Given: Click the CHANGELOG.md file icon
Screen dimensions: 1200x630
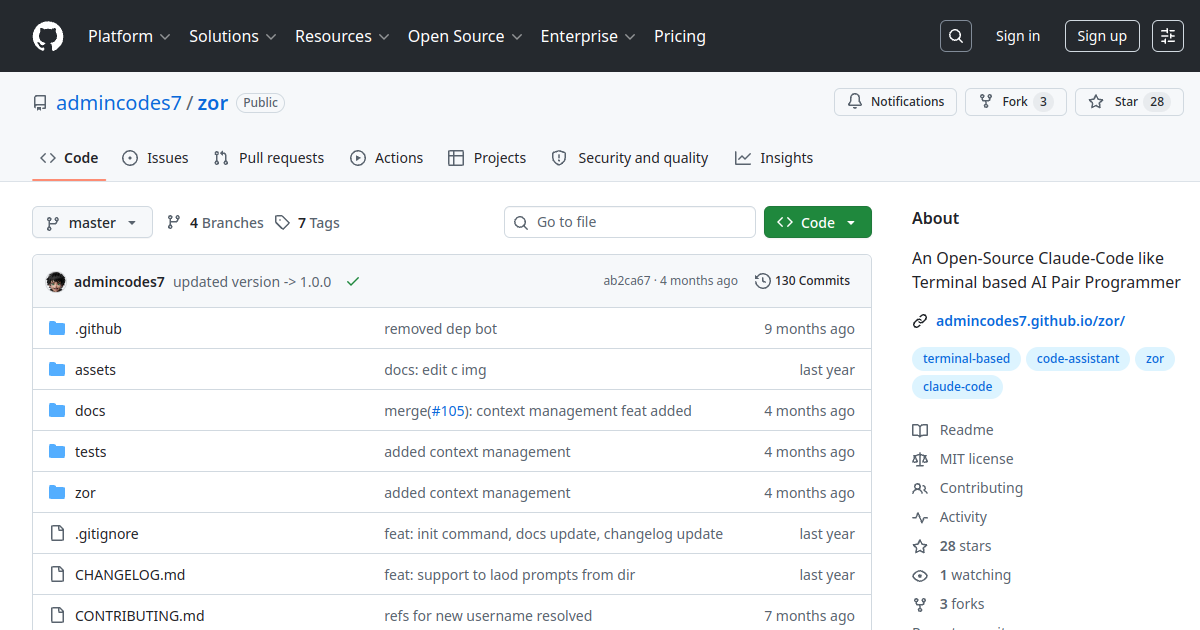Looking at the screenshot, I should tap(57, 575).
